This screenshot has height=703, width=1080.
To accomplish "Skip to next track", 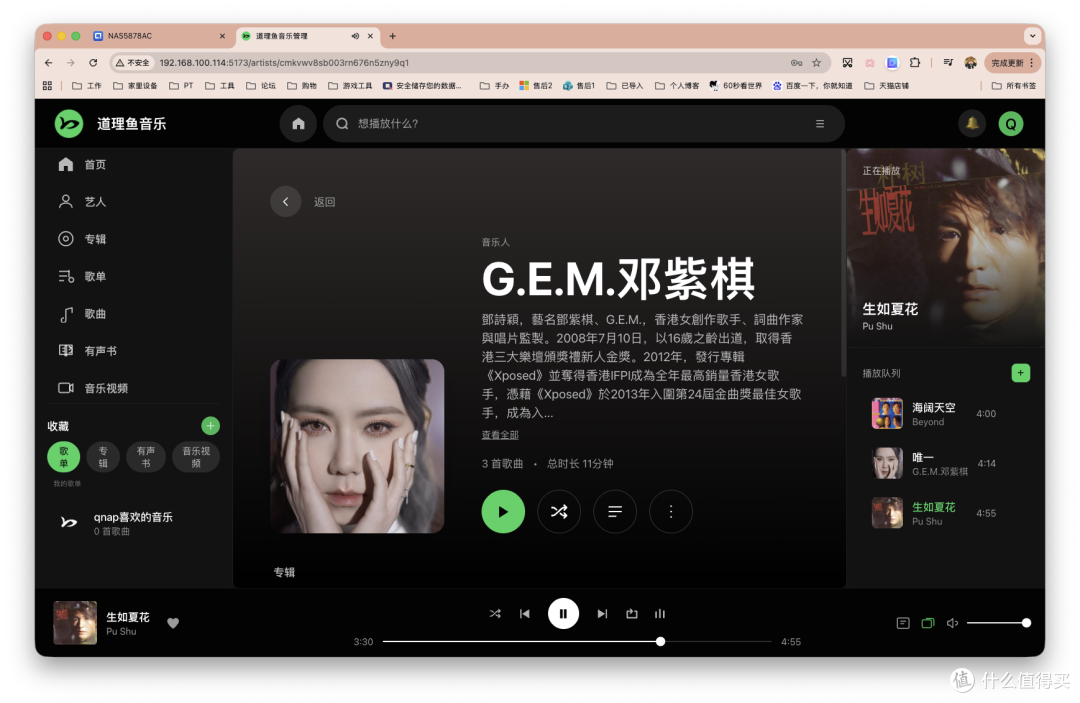I will click(602, 613).
